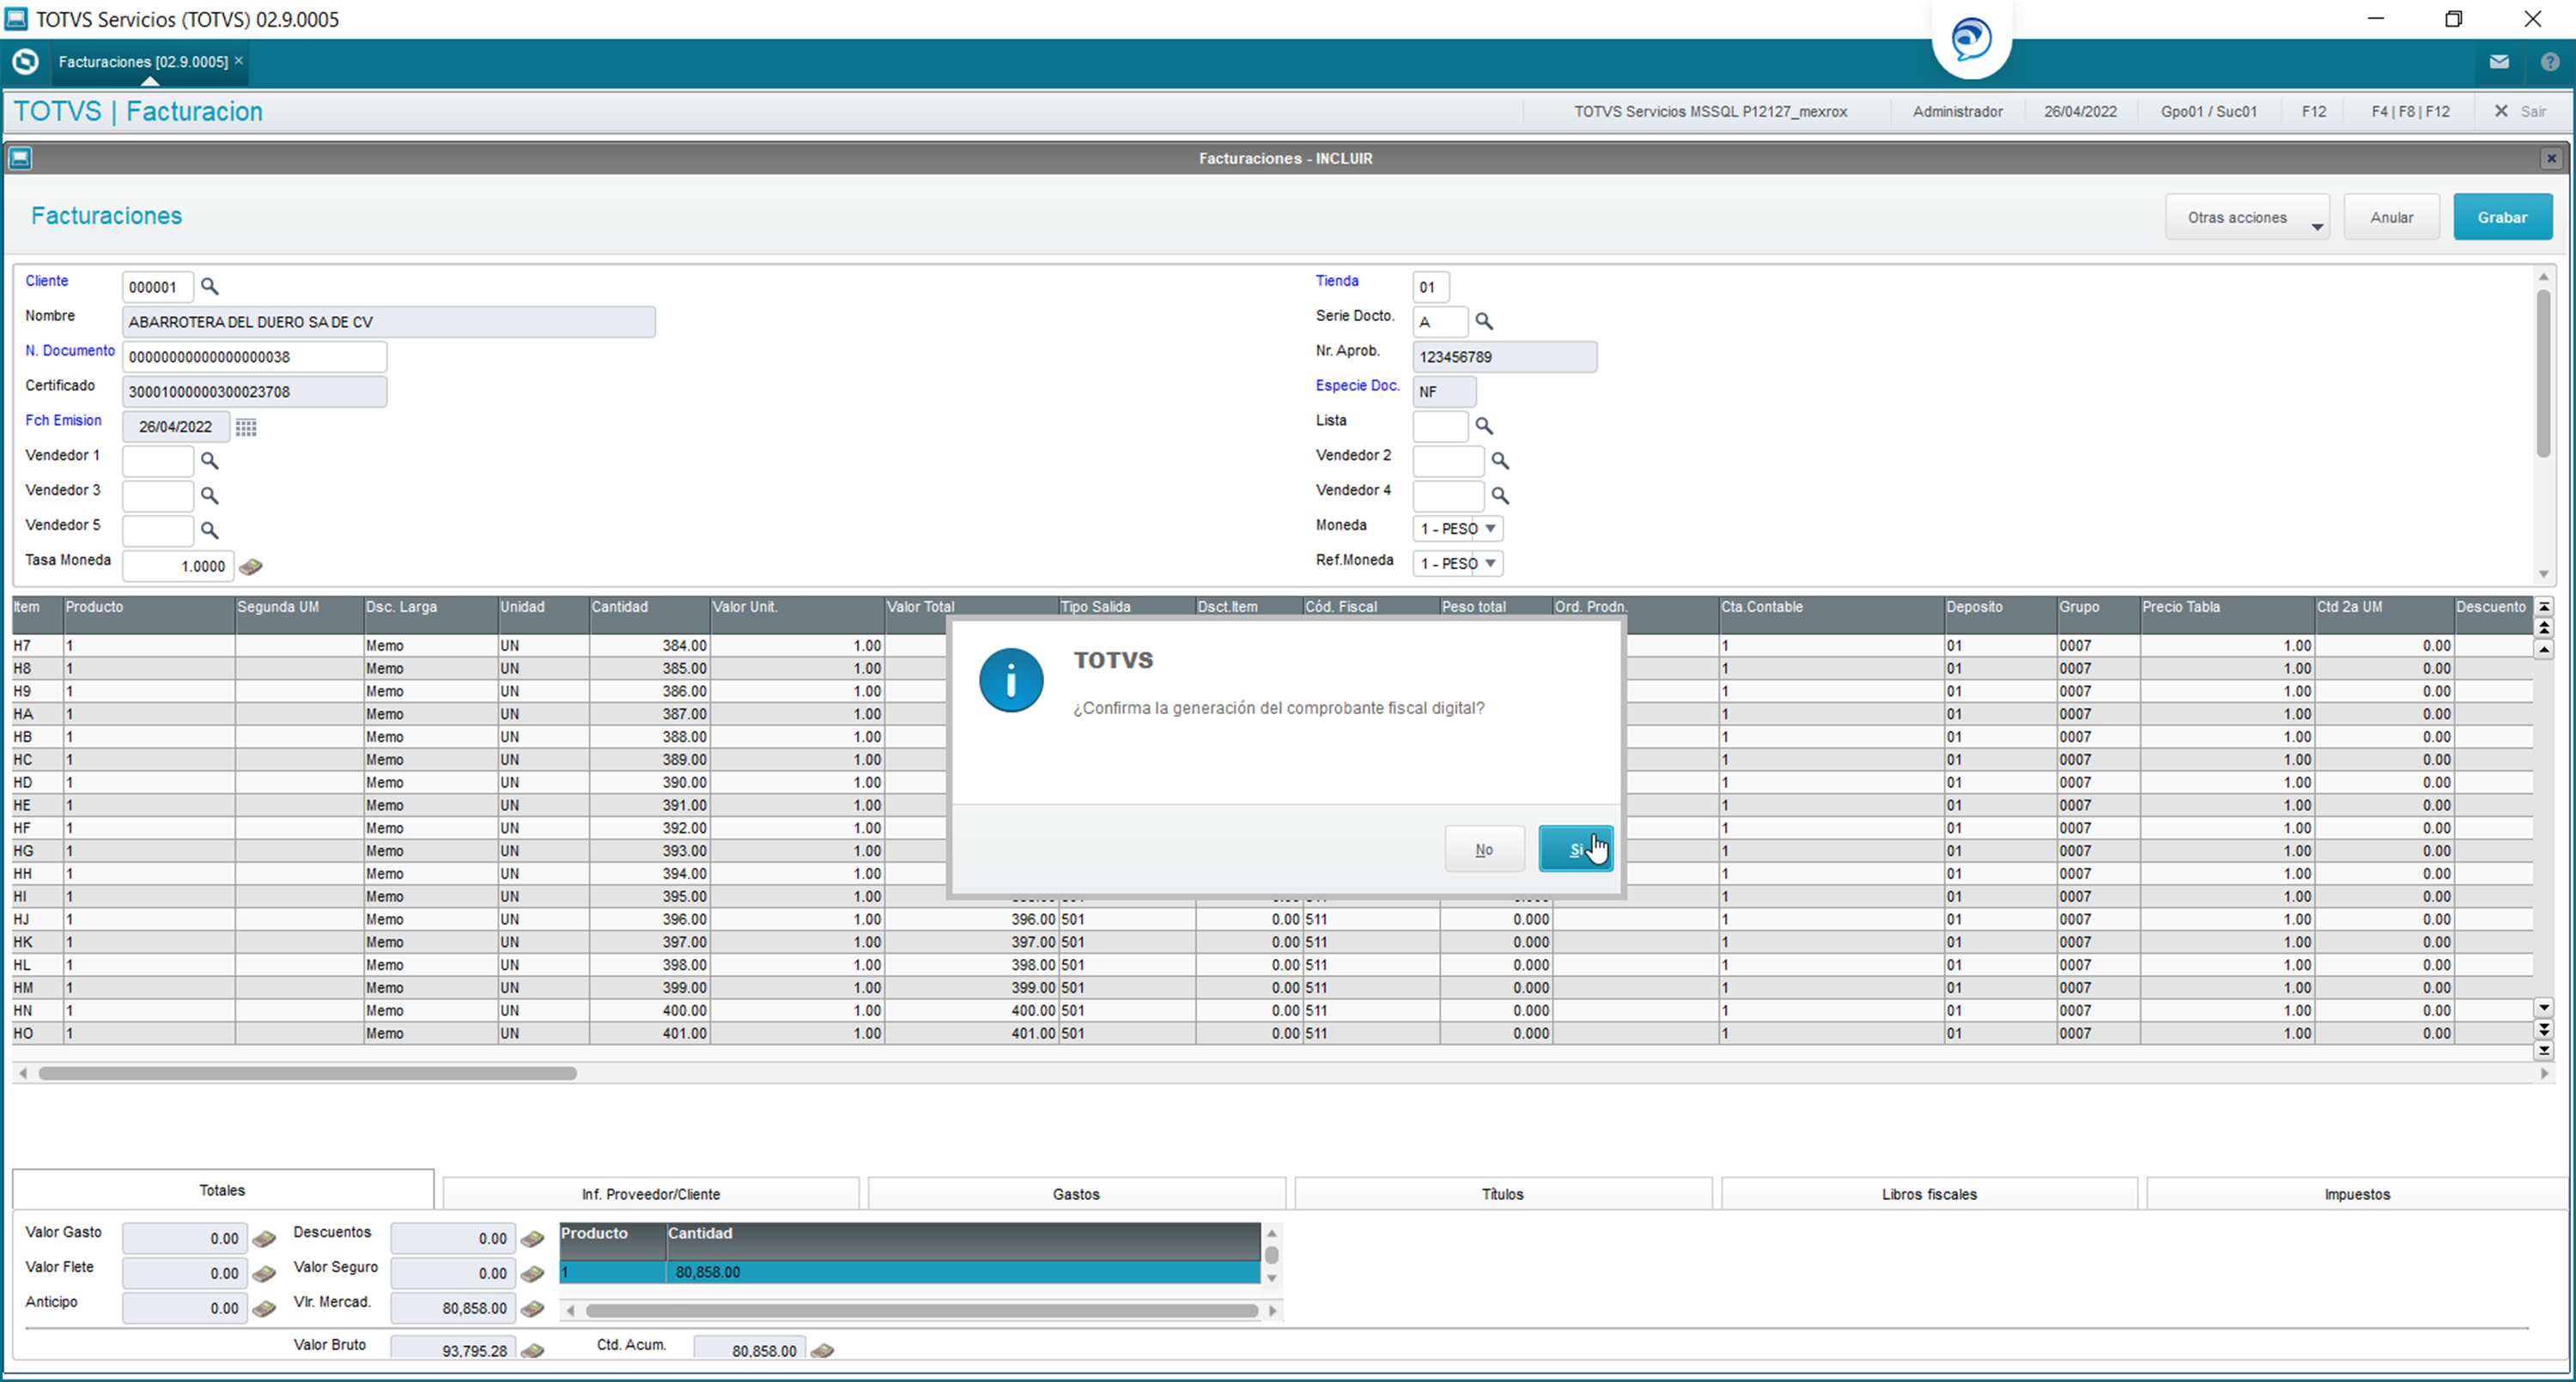Viewport: 2576px width, 1382px height.
Task: Click the Serie Docto. lookup magnifier
Action: tap(1484, 321)
